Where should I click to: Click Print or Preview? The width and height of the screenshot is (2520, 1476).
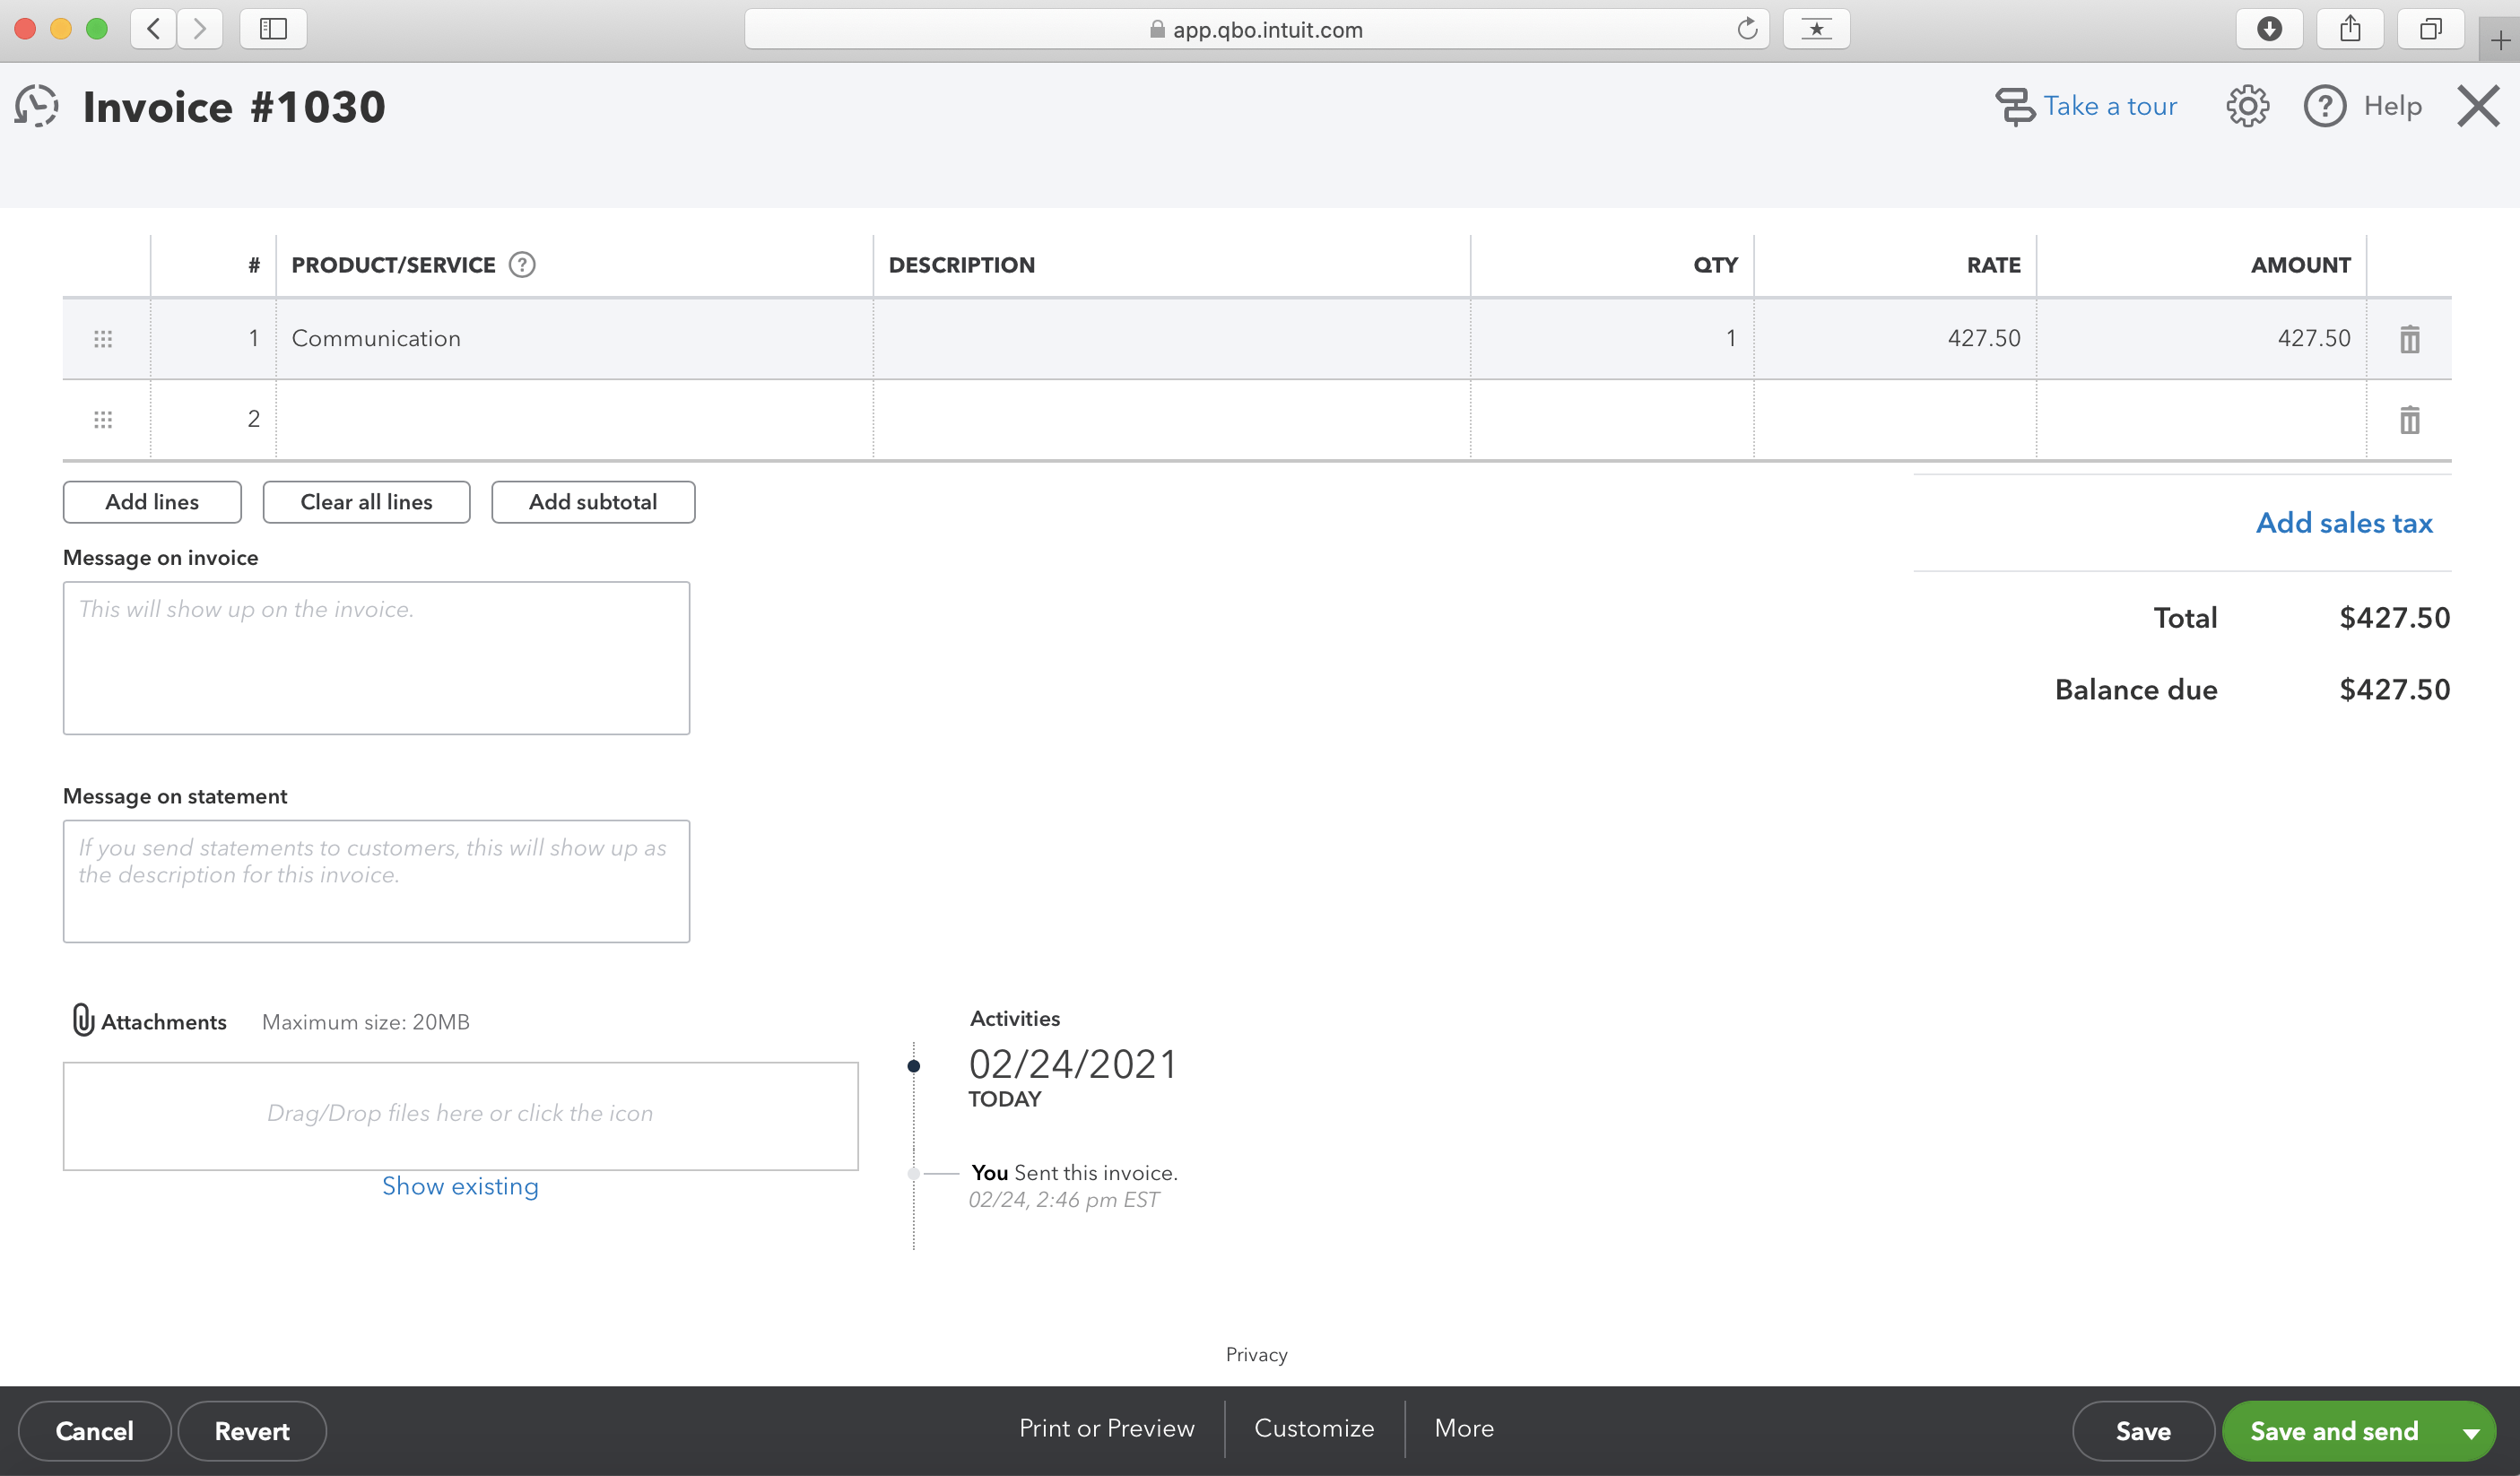[x=1106, y=1428]
